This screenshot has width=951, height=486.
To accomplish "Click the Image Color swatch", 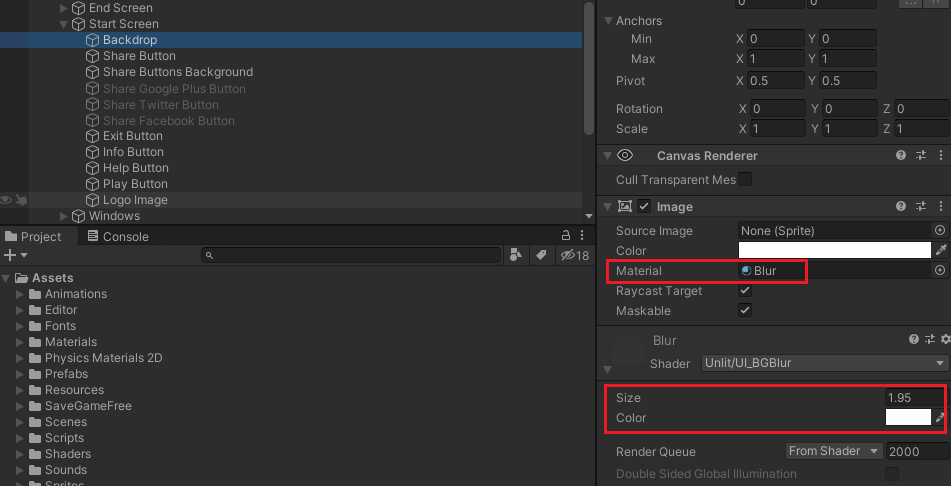I will [835, 251].
